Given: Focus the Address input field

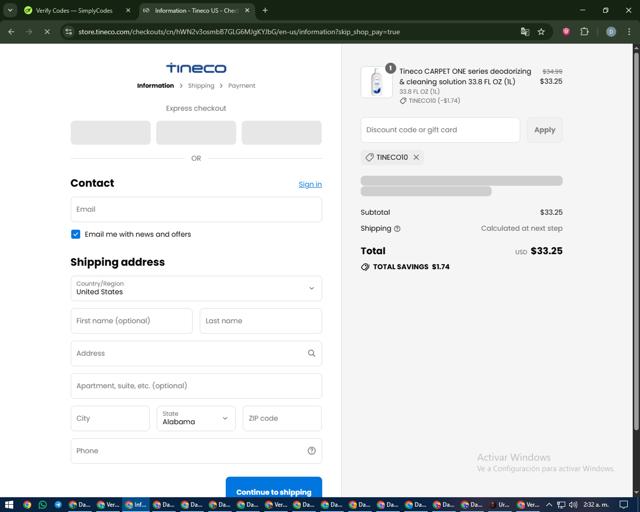Looking at the screenshot, I should coord(196,353).
